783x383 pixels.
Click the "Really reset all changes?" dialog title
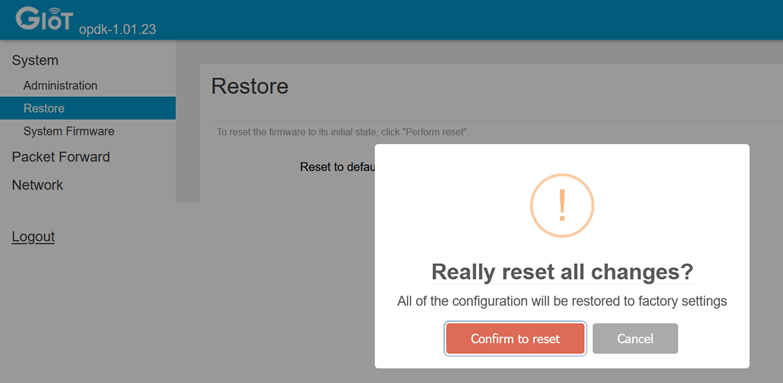(x=562, y=272)
